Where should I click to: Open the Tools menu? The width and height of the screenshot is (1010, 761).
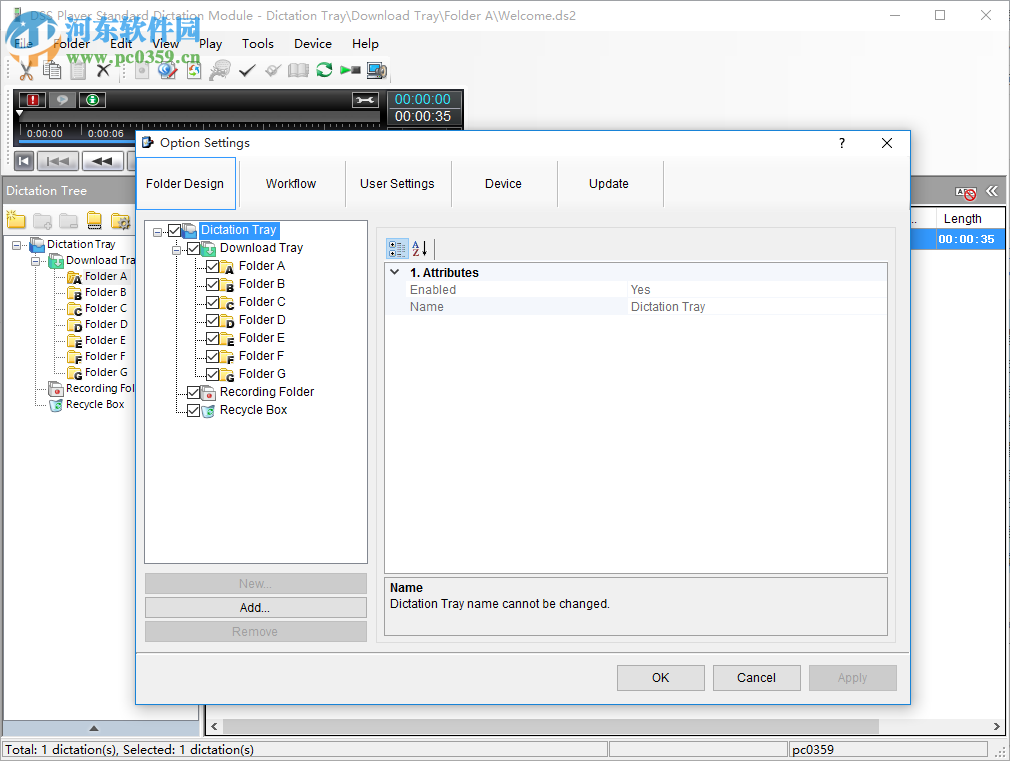[258, 44]
